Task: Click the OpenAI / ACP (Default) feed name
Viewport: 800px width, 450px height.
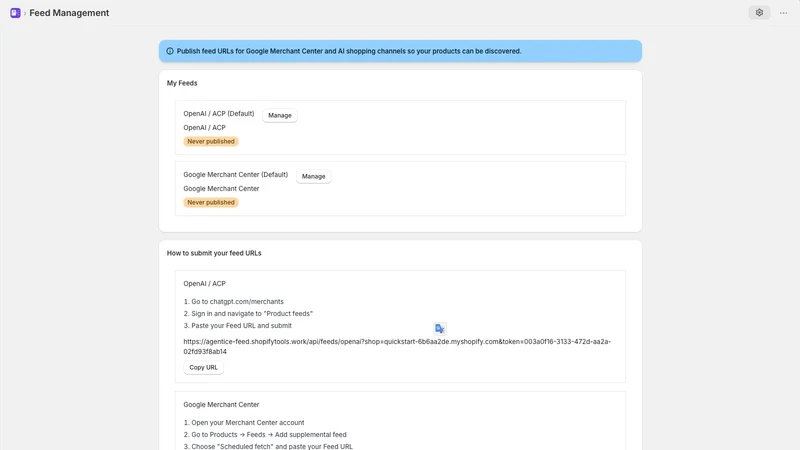Action: point(219,114)
